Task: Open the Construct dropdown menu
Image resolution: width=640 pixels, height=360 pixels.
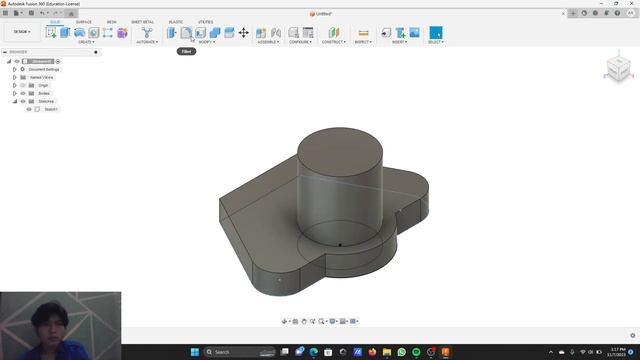Action: tap(333, 42)
